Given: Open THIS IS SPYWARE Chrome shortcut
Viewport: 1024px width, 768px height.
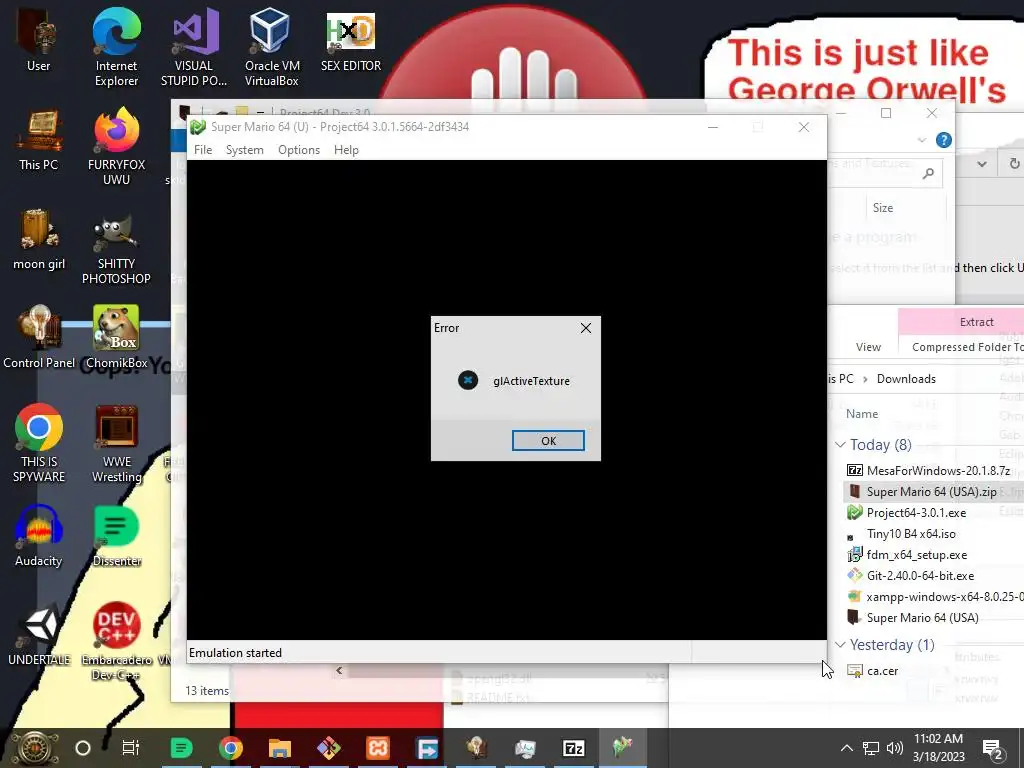Looking at the screenshot, I should [x=39, y=444].
